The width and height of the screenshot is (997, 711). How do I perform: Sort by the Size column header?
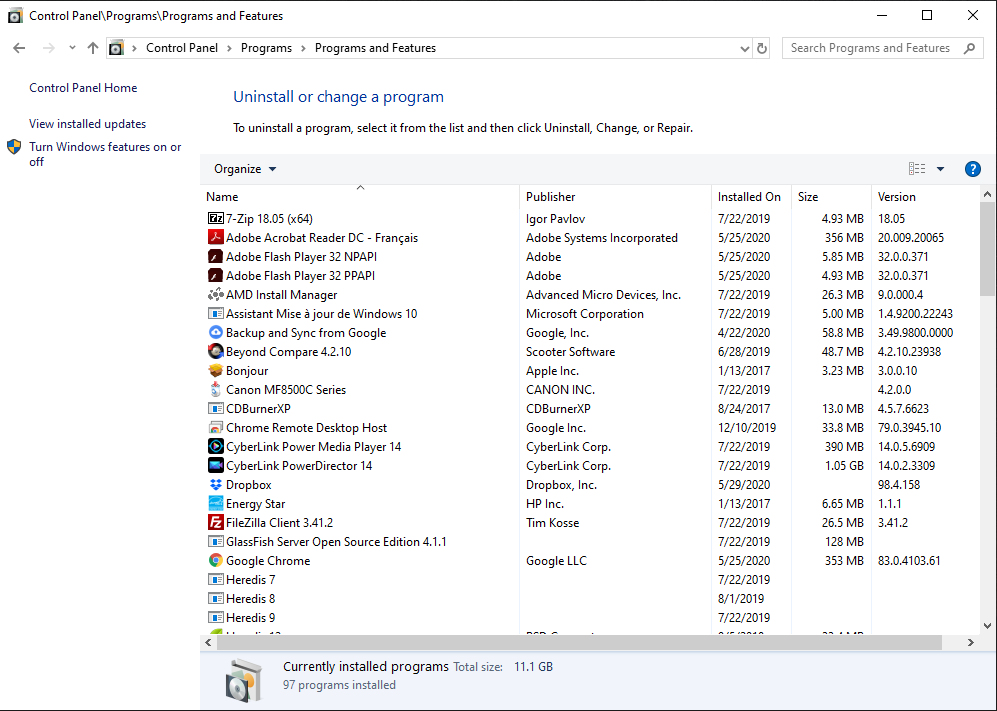pyautogui.click(x=831, y=197)
